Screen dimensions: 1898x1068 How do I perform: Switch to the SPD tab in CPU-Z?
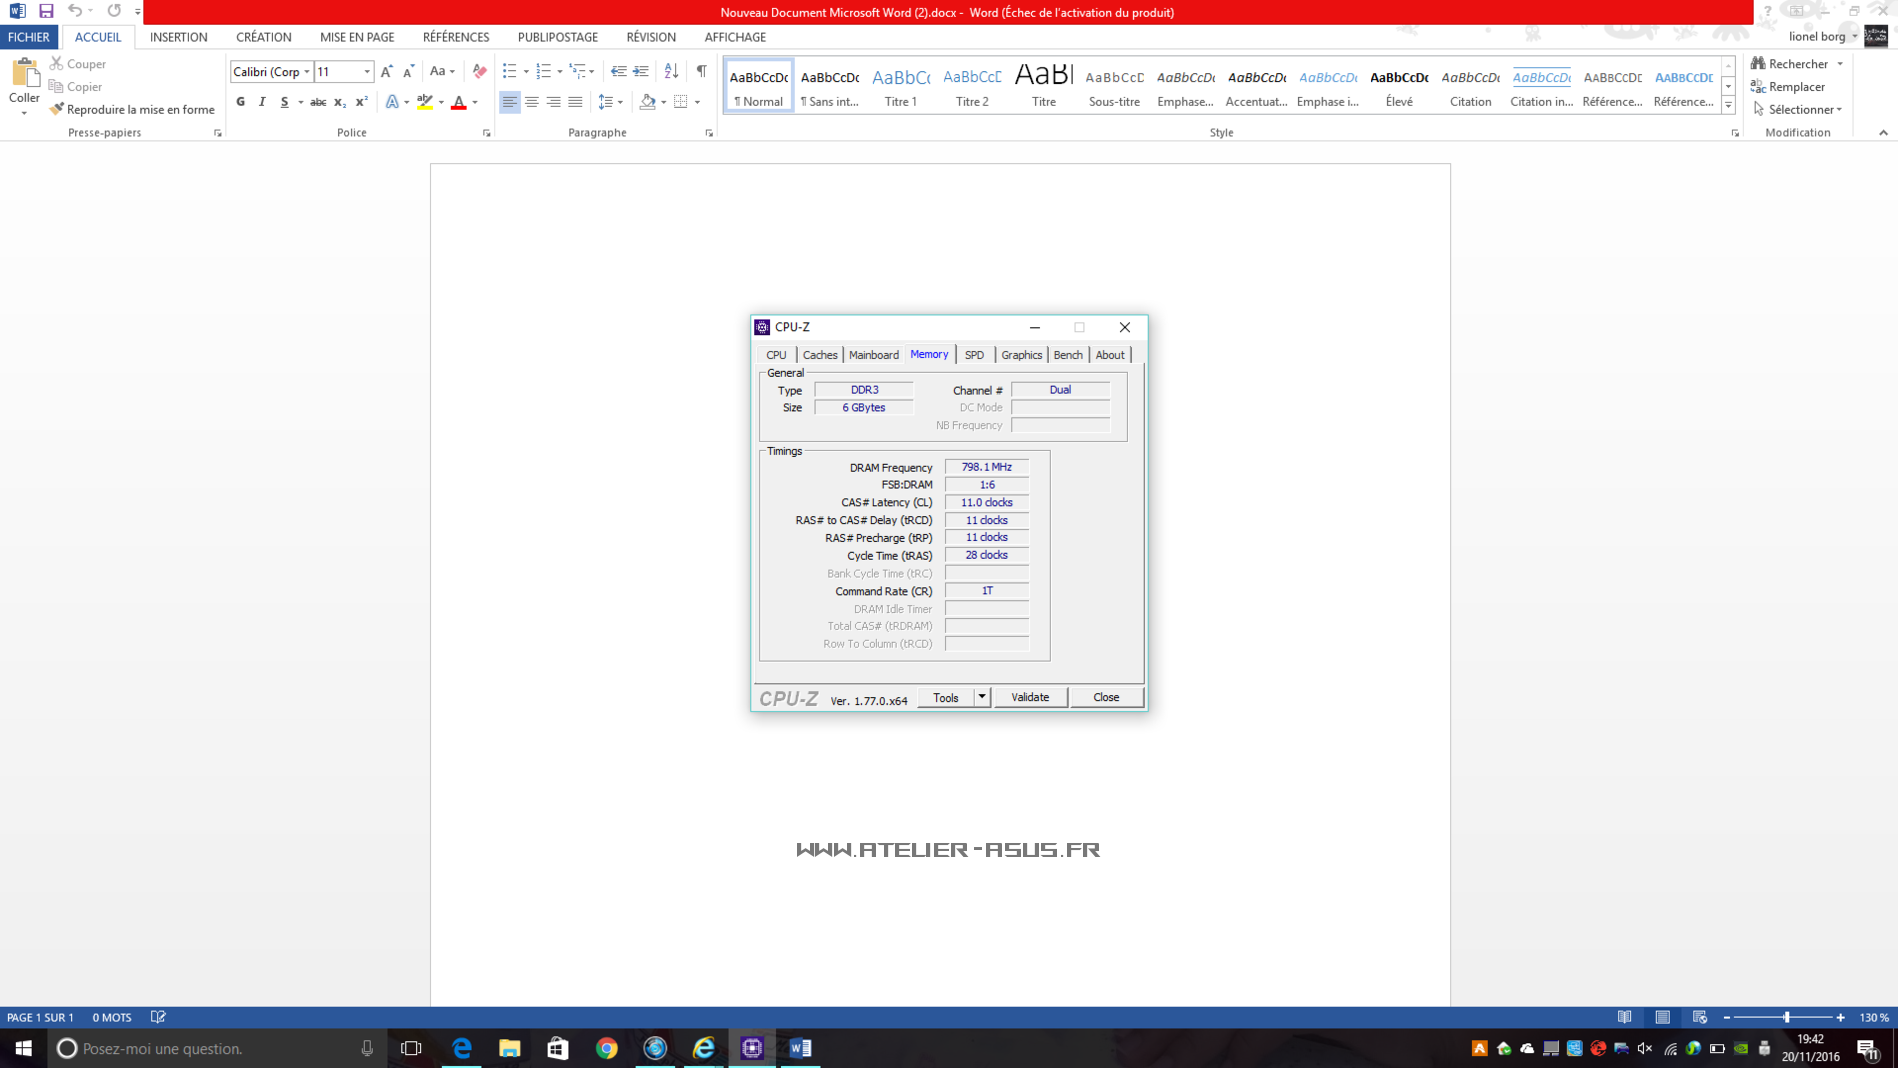click(974, 355)
